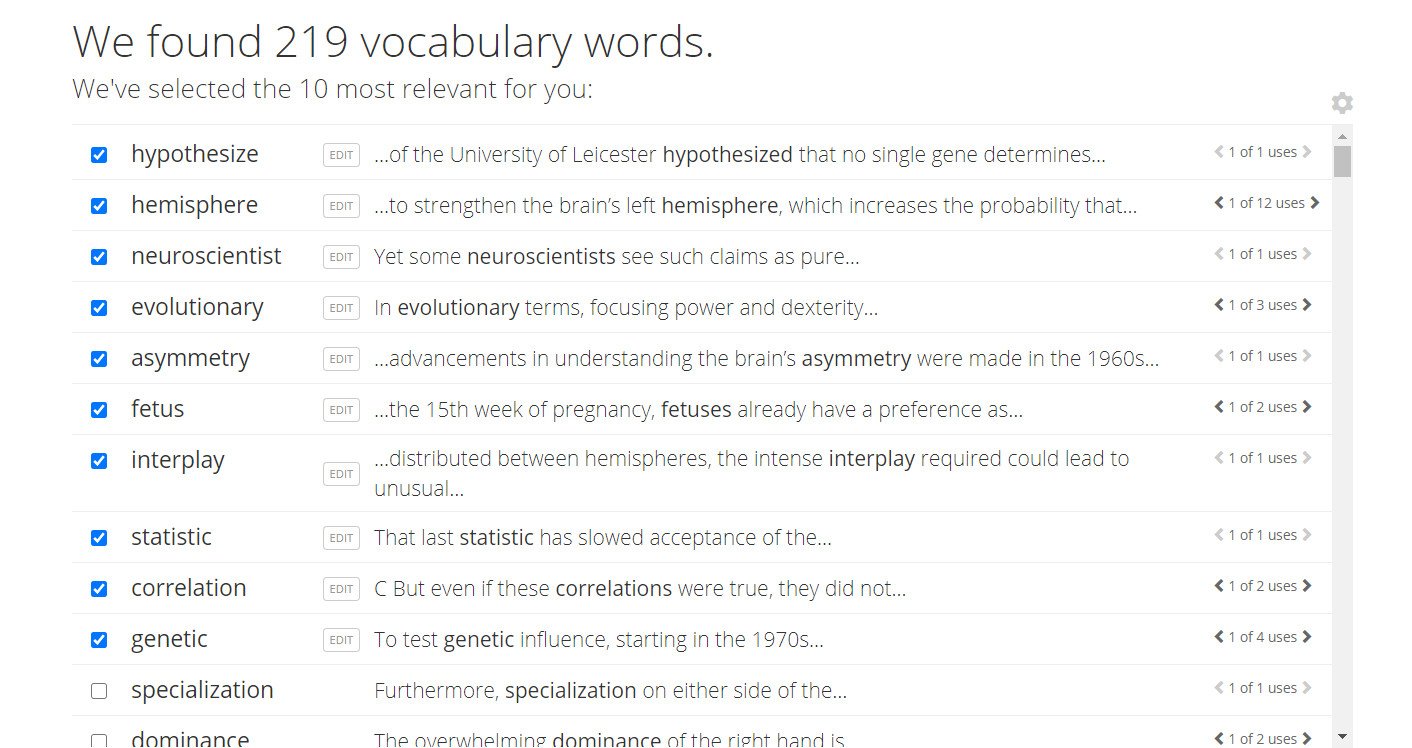1412x748 pixels.
Task: Open the EDIT control for genetic
Action: pos(340,639)
